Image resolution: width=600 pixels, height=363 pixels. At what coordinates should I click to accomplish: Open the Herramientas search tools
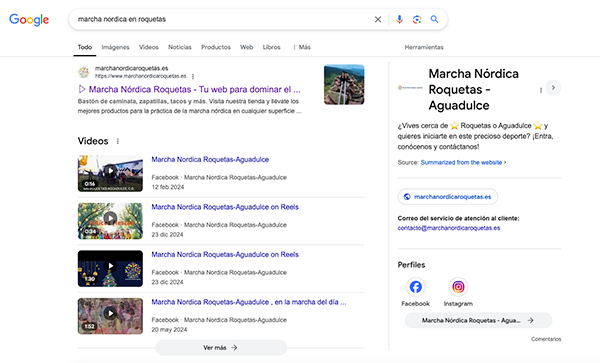tap(424, 47)
